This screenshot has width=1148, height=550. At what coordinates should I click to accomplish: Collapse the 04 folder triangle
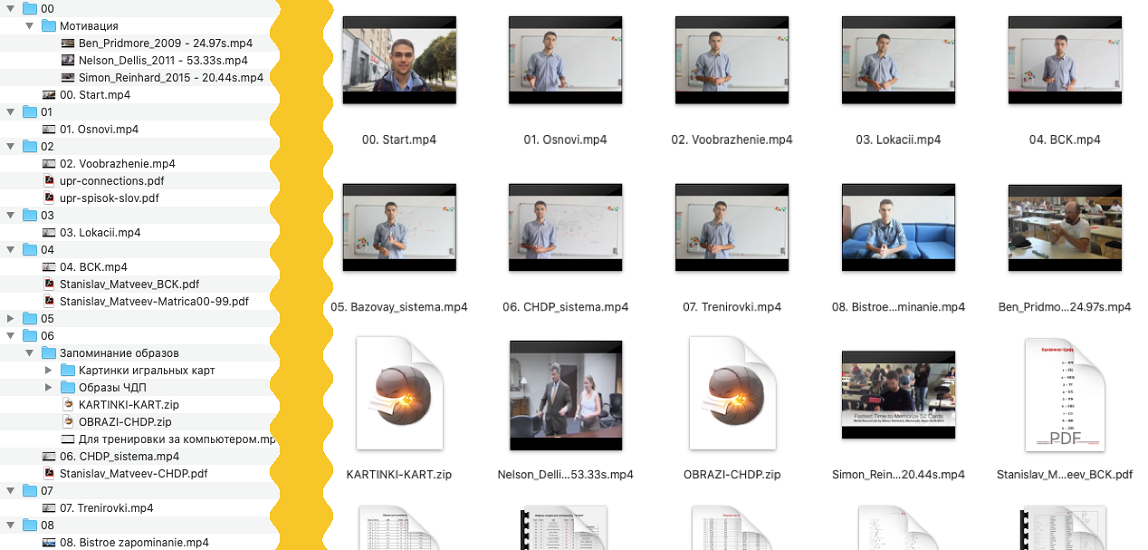pyautogui.click(x=10, y=250)
